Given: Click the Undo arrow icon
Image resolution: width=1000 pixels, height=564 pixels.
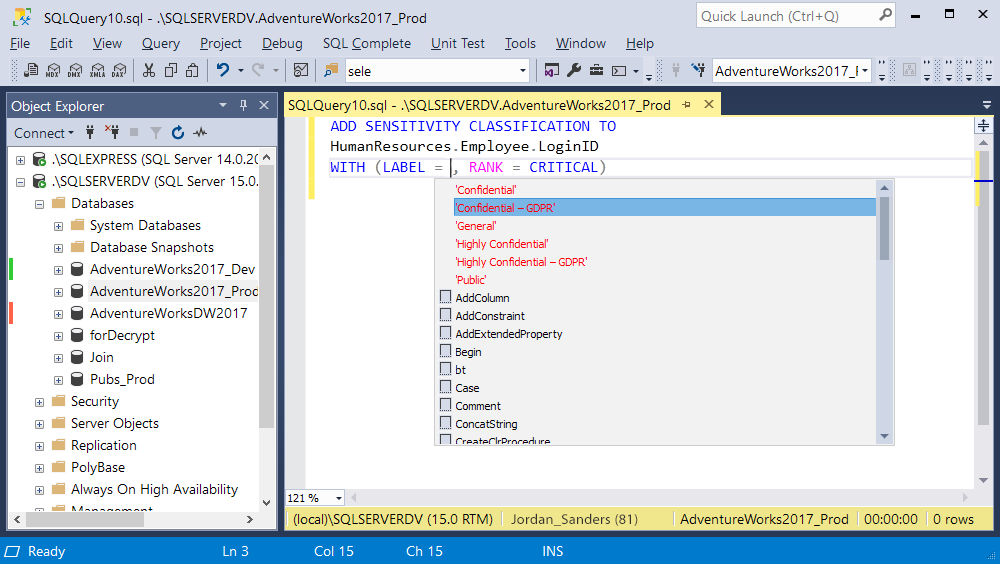Looking at the screenshot, I should coord(223,70).
